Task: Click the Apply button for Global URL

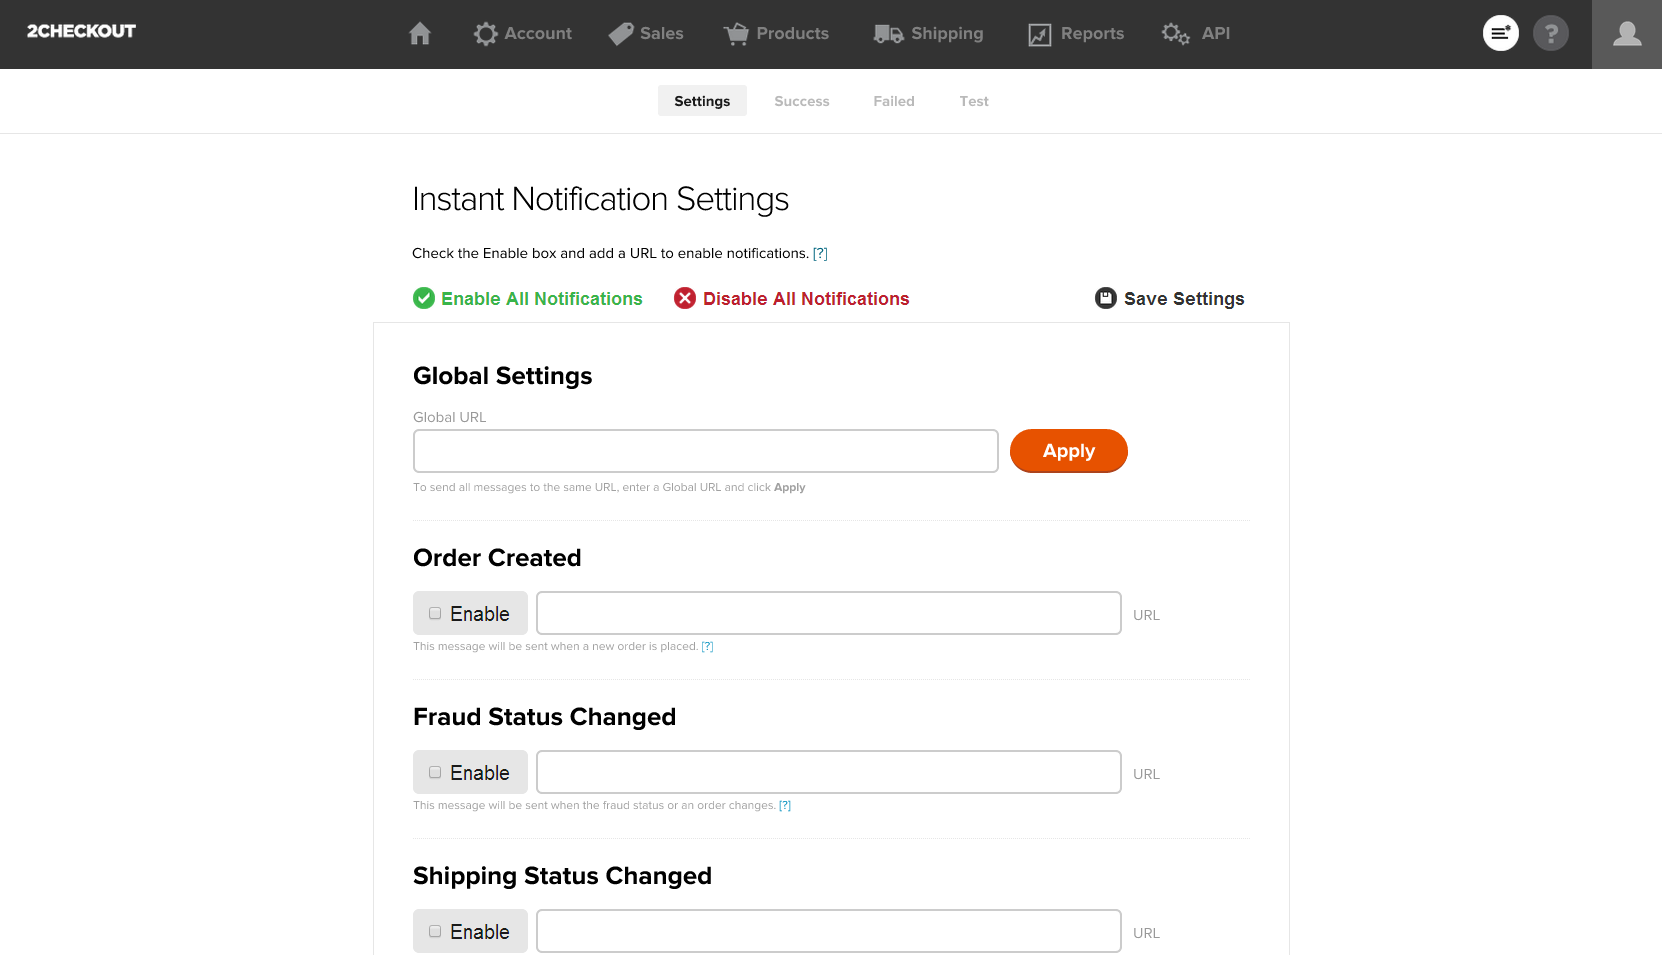Action: click(1068, 451)
